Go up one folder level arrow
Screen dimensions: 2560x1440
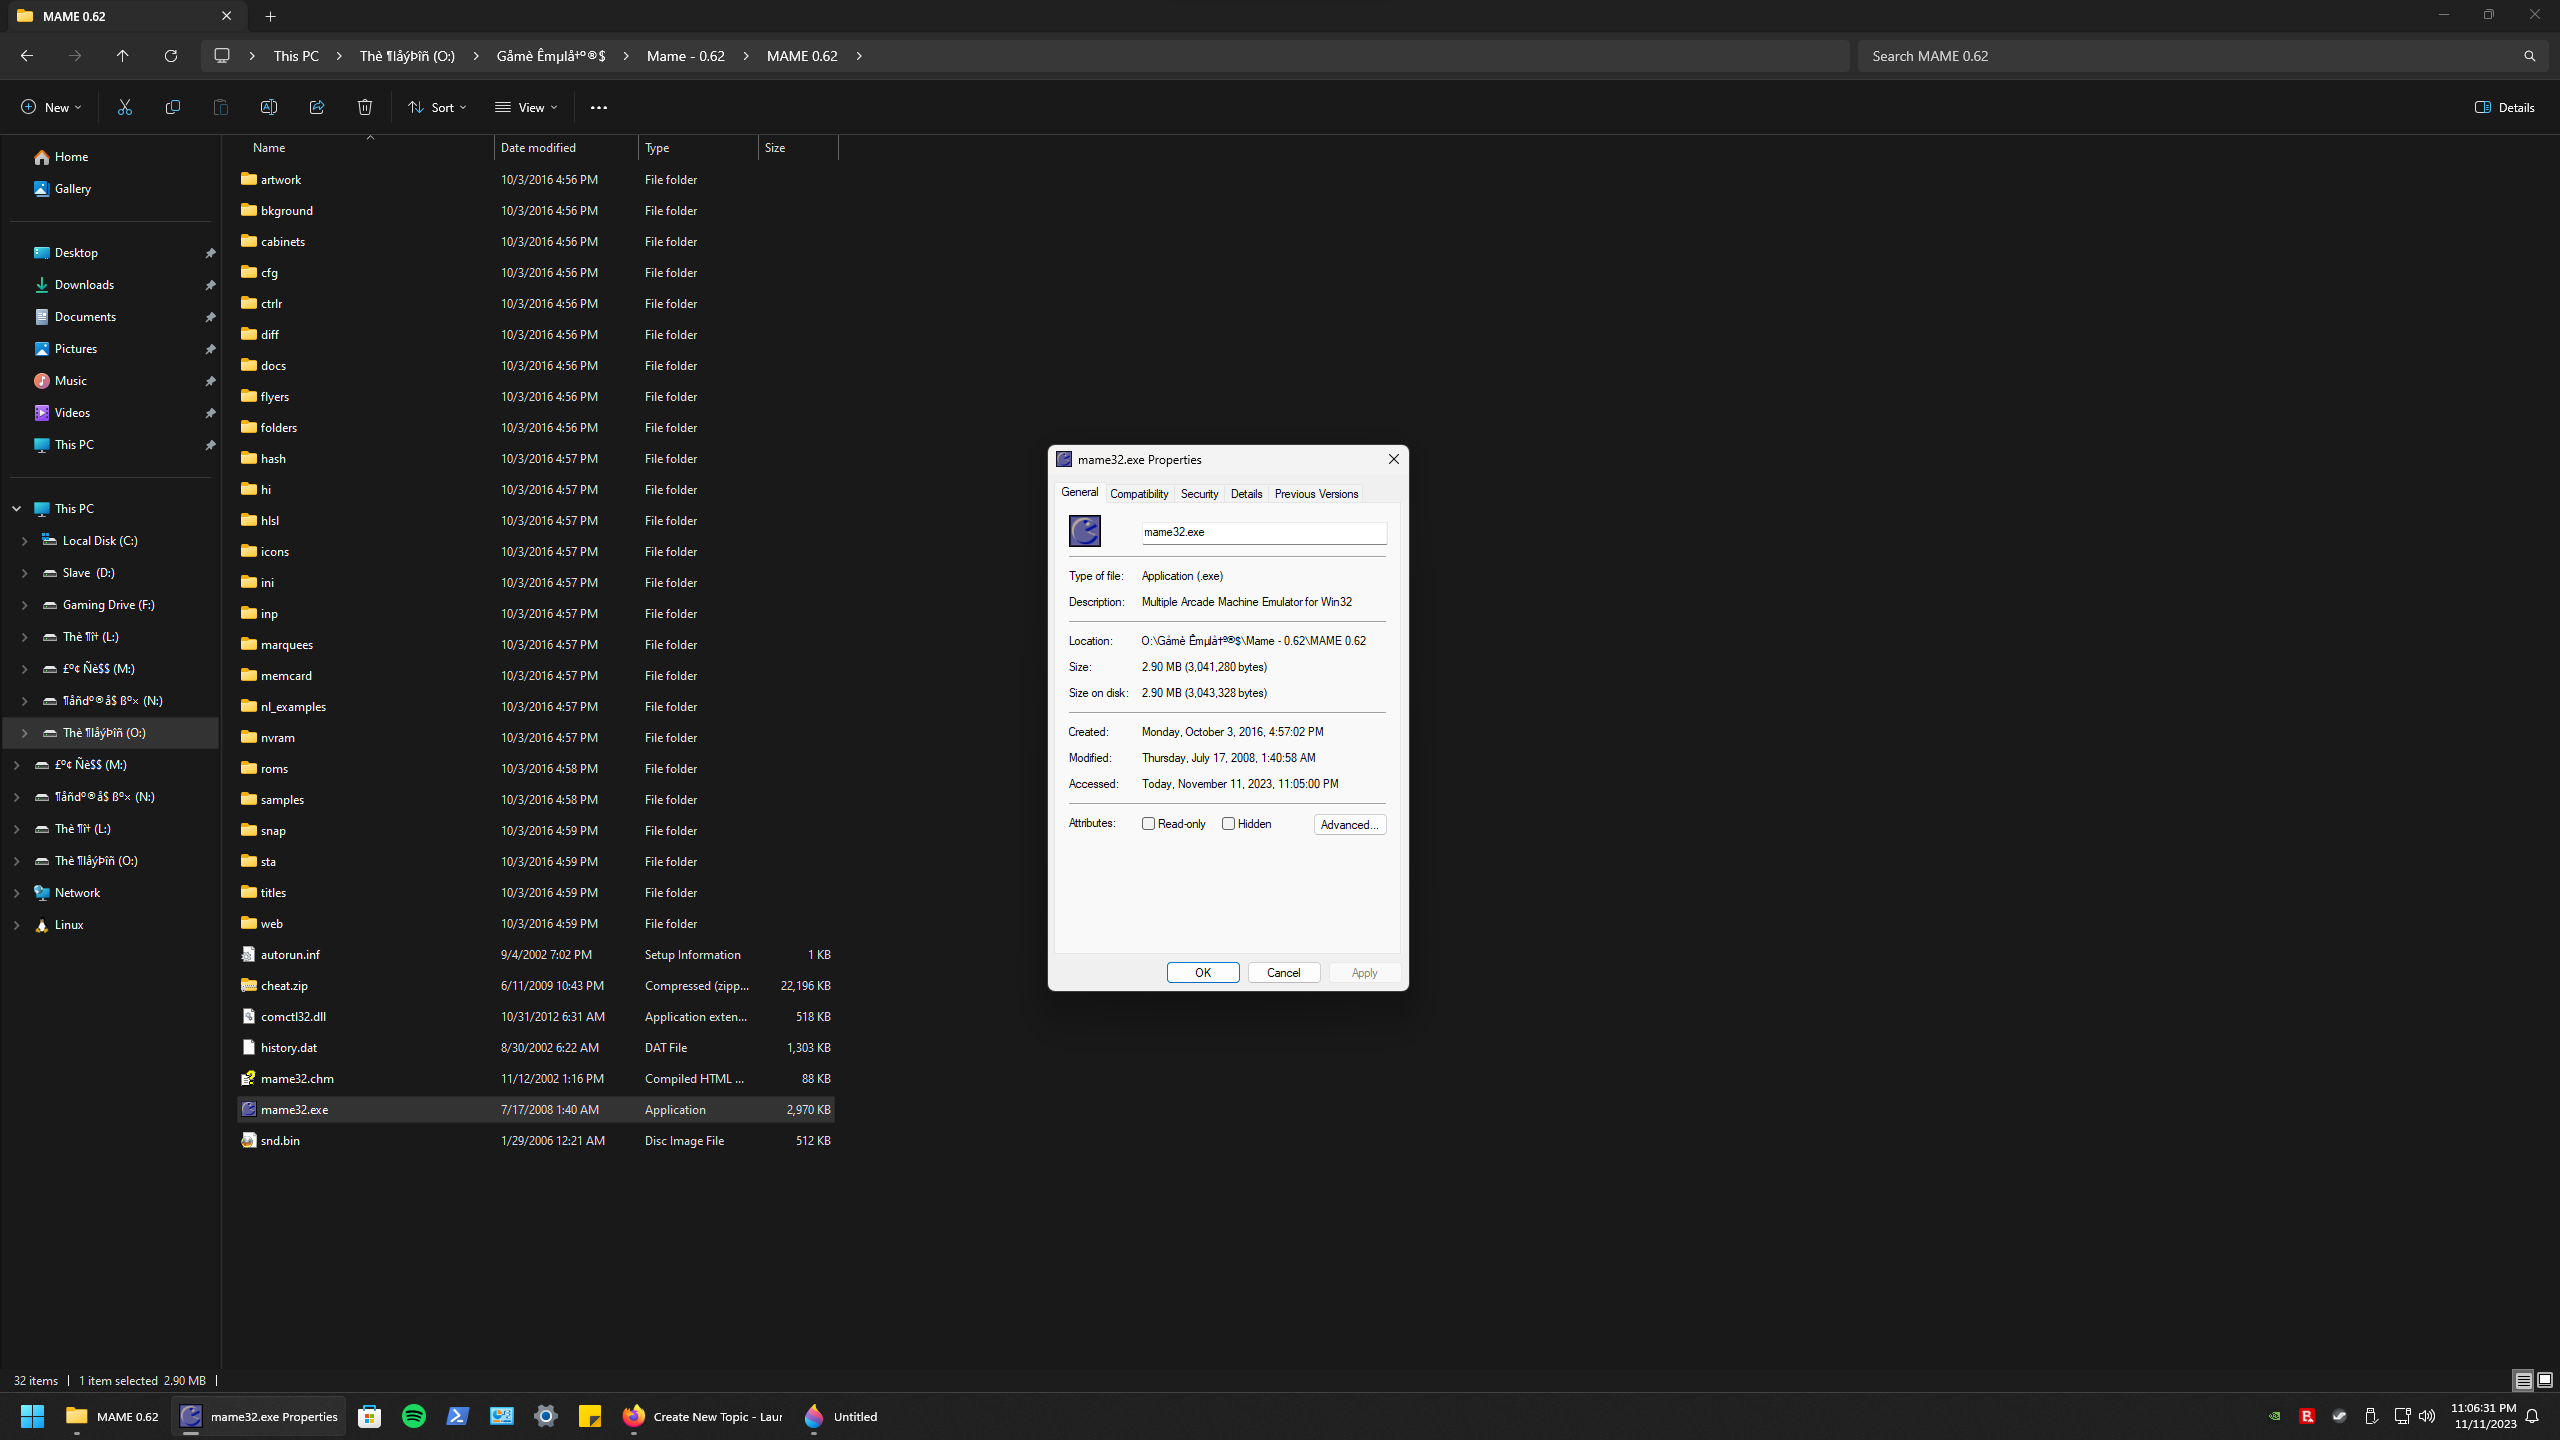[x=123, y=56]
